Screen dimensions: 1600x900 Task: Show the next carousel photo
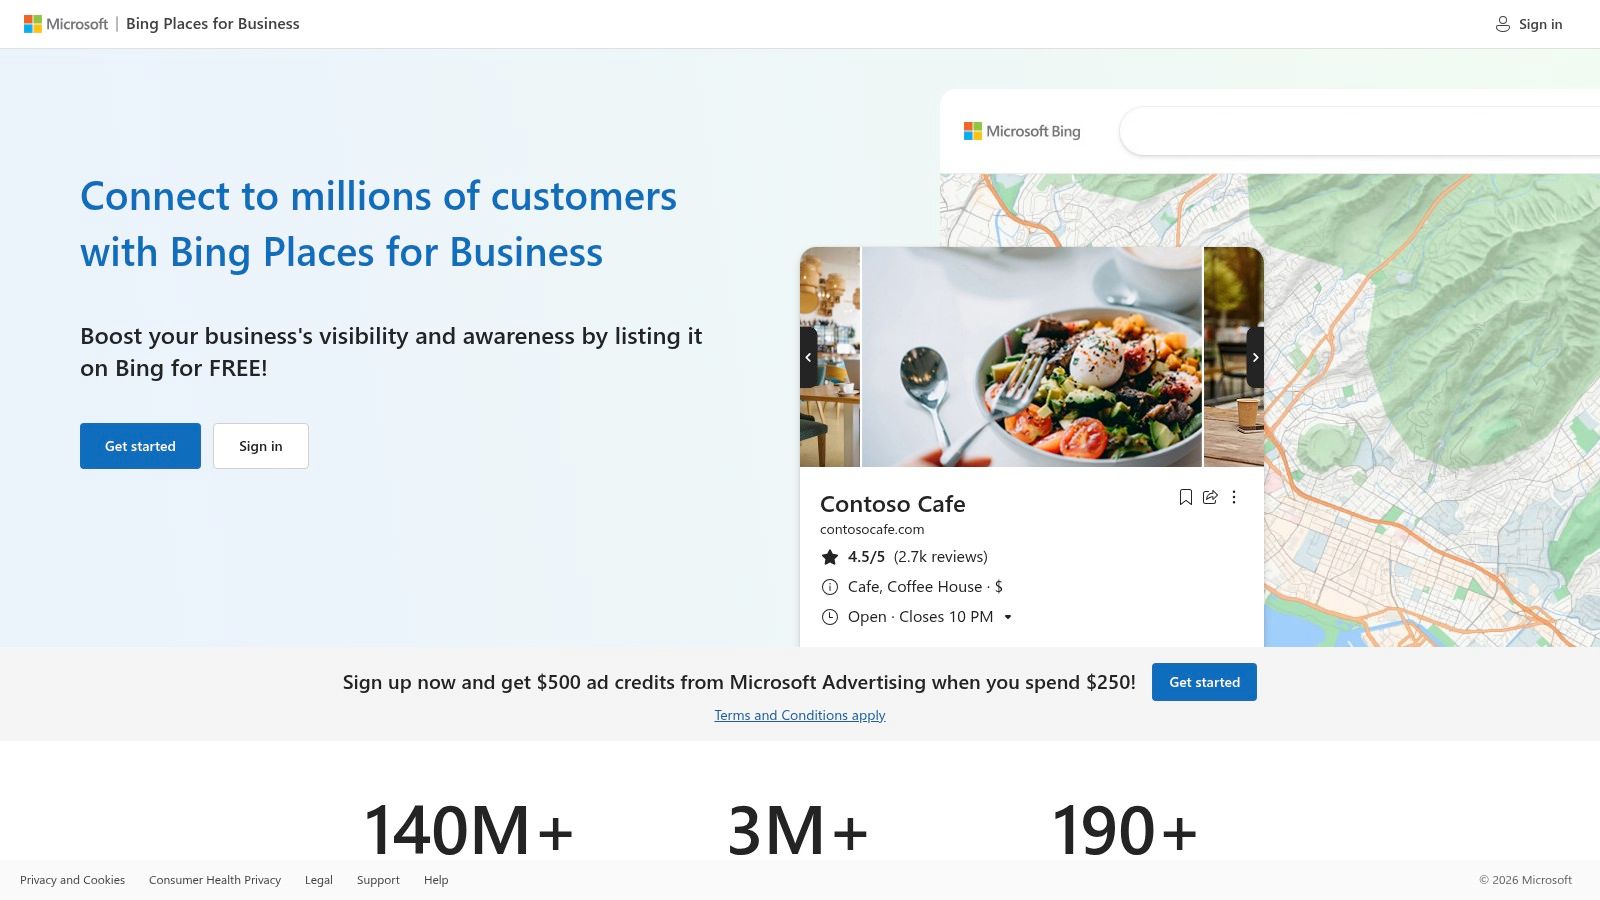(1255, 357)
